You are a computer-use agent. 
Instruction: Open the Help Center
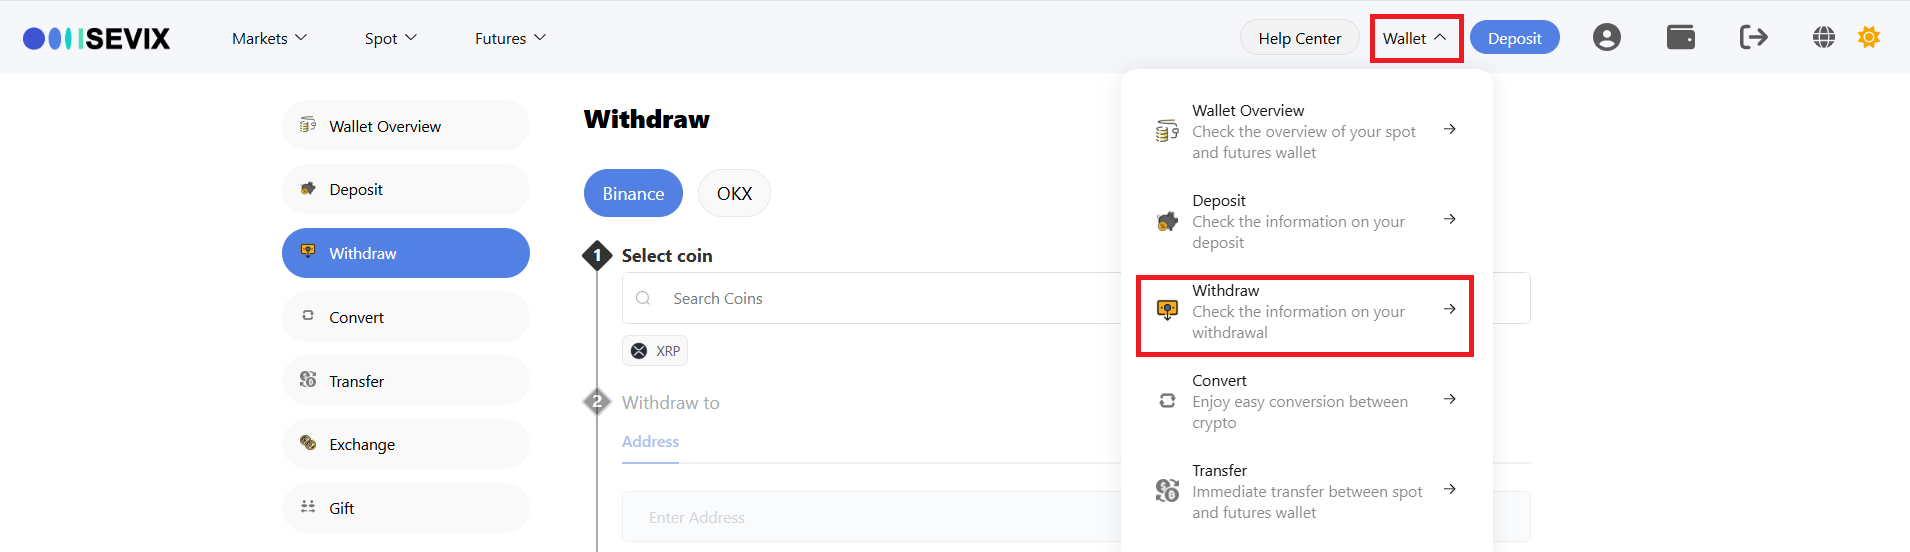coord(1299,38)
